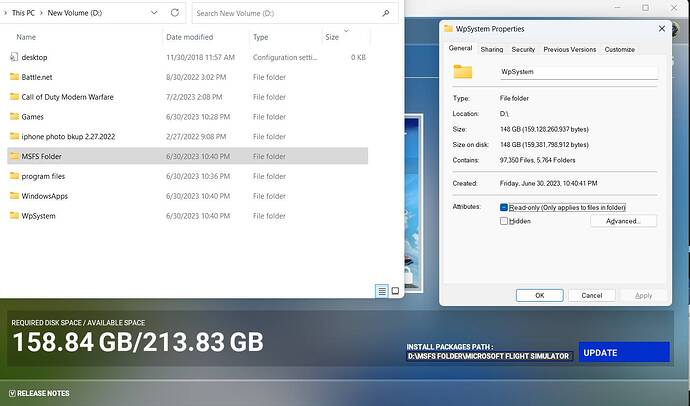This screenshot has height=406, width=690.
Task: Select the 'WindowsApps' folder name
Action: (44, 196)
